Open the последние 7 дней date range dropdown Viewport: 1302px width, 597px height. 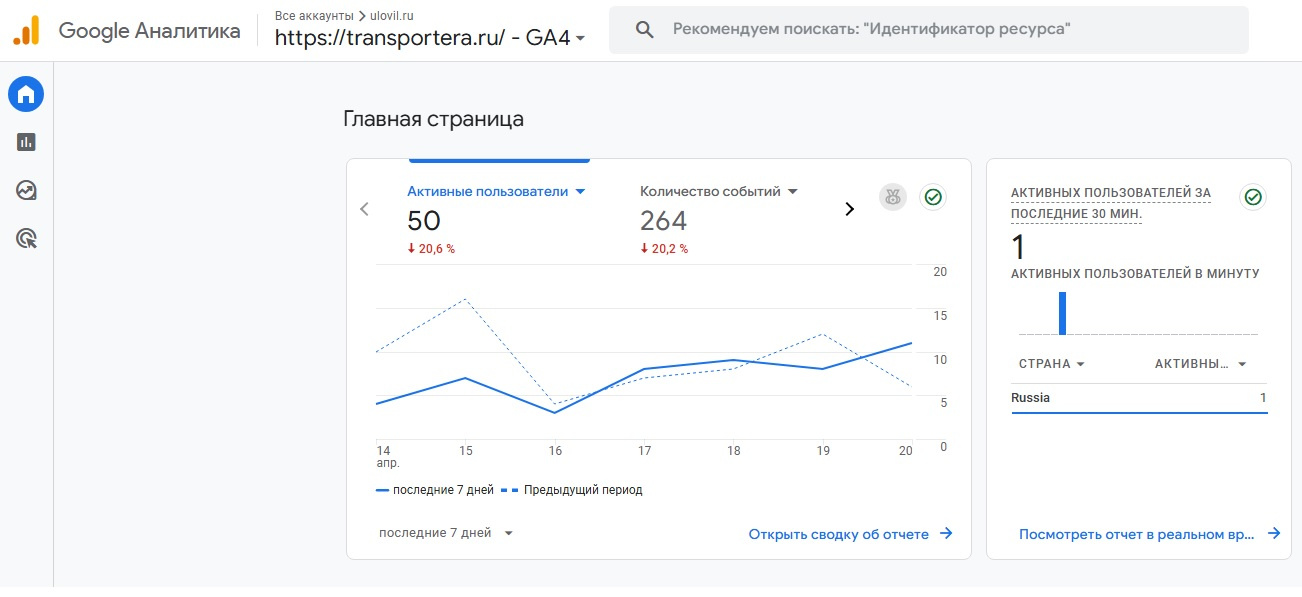(445, 533)
